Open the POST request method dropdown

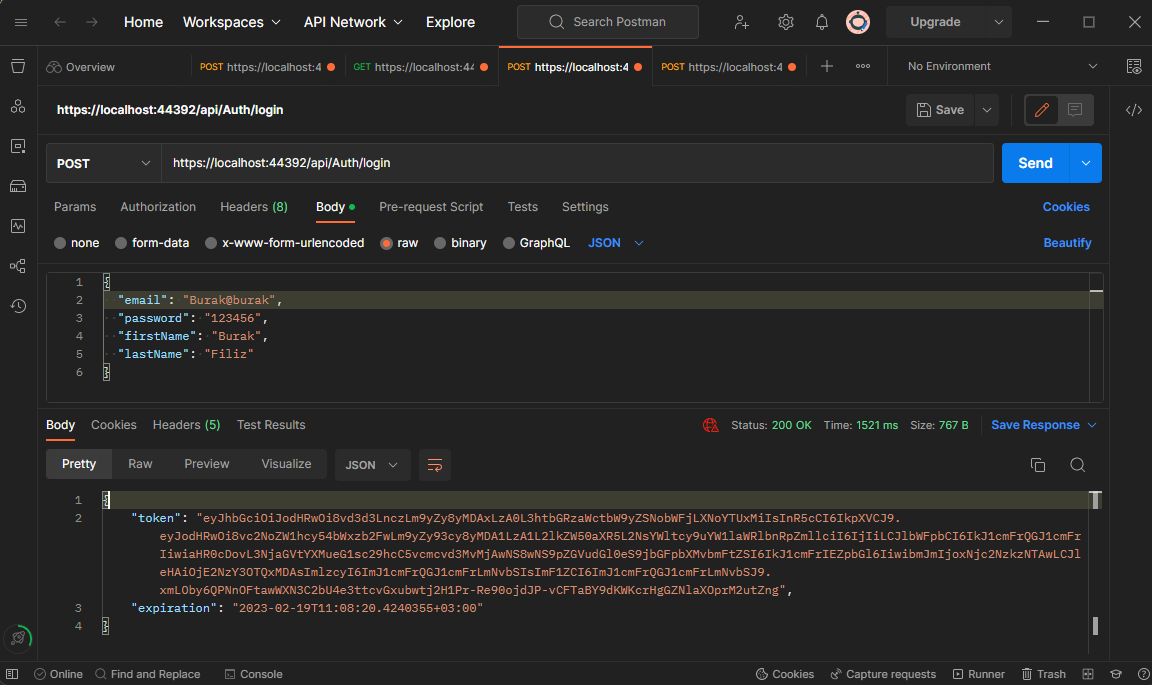point(103,162)
